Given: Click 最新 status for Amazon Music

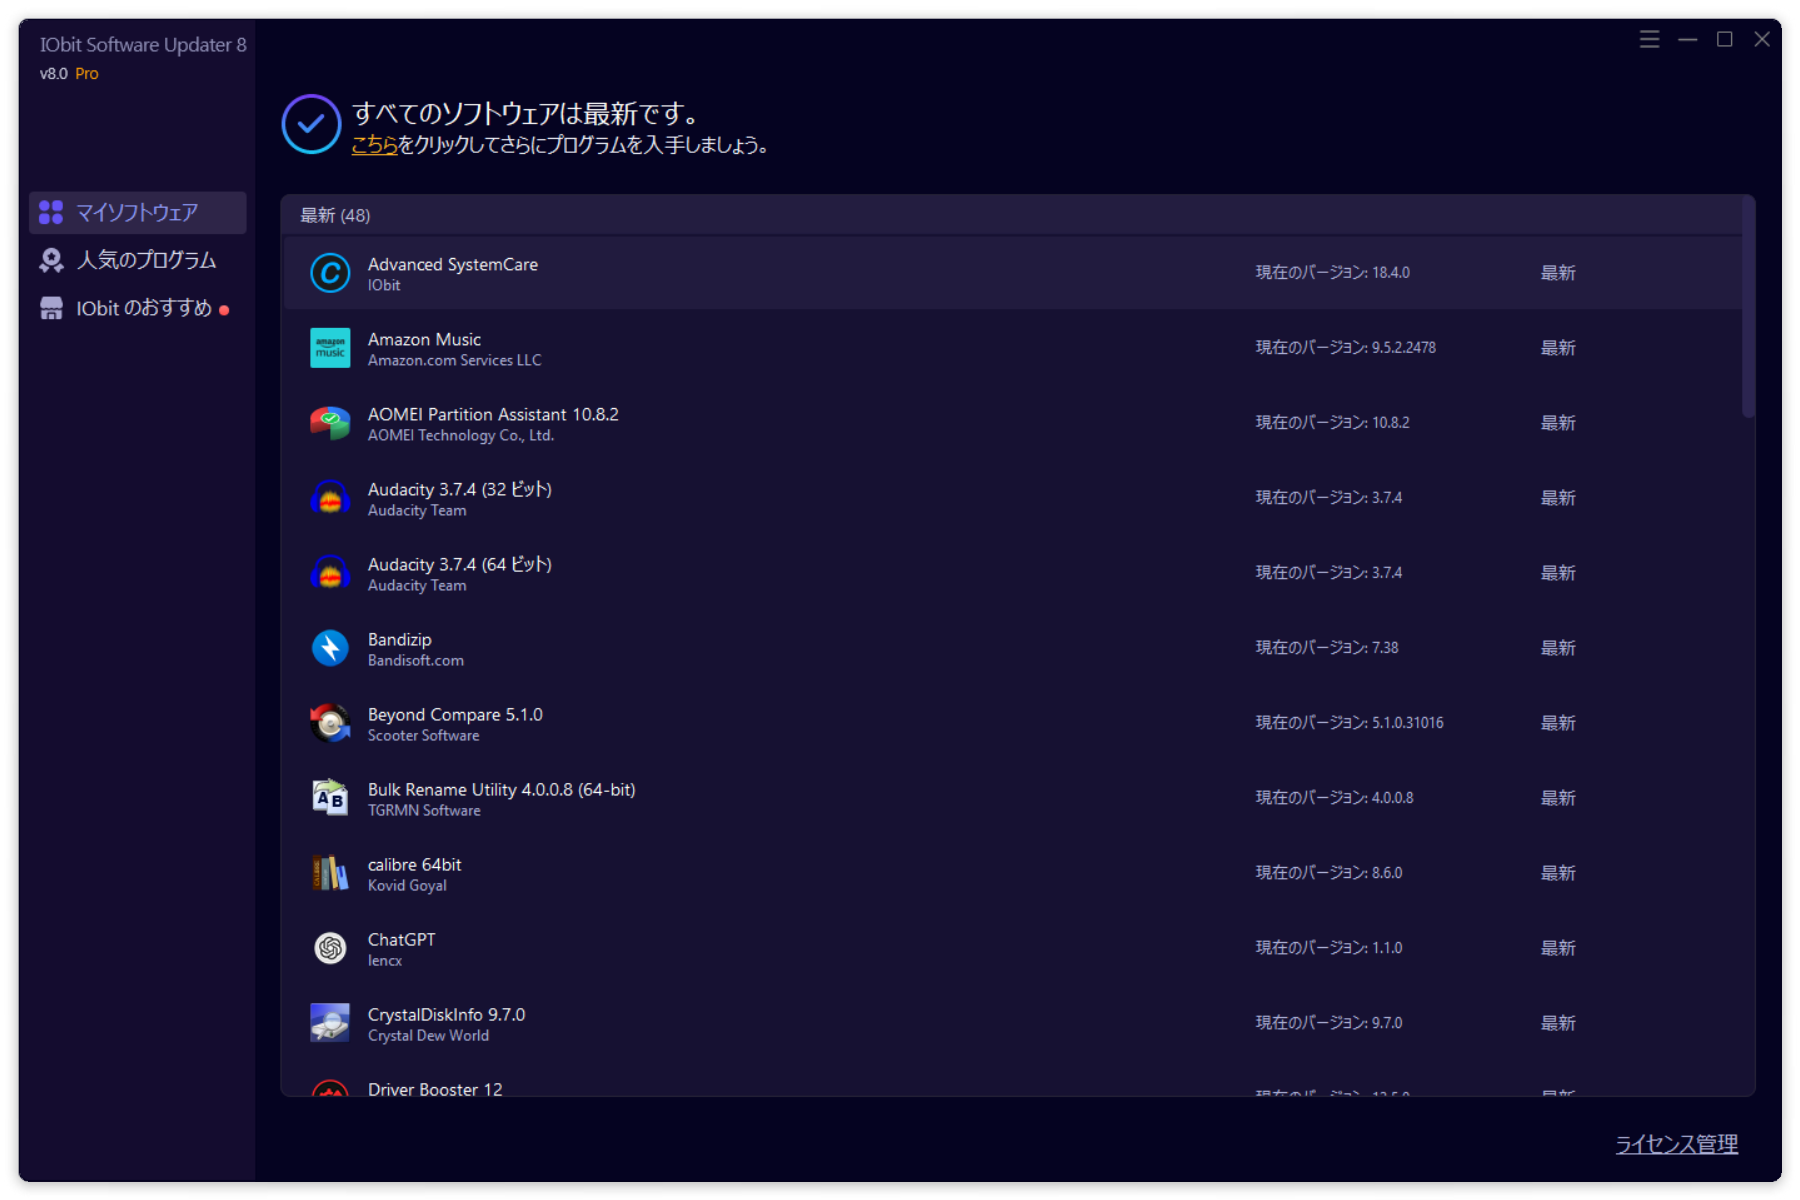Looking at the screenshot, I should click(x=1558, y=348).
